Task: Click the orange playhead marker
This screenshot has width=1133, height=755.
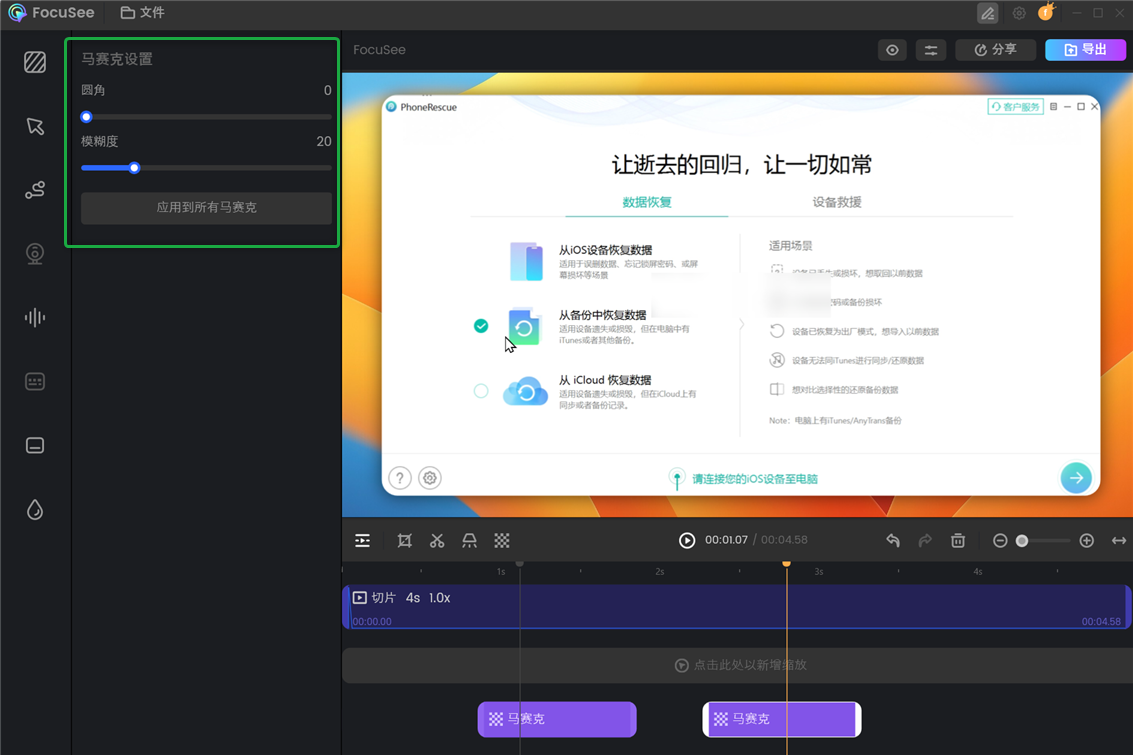Action: 786,564
